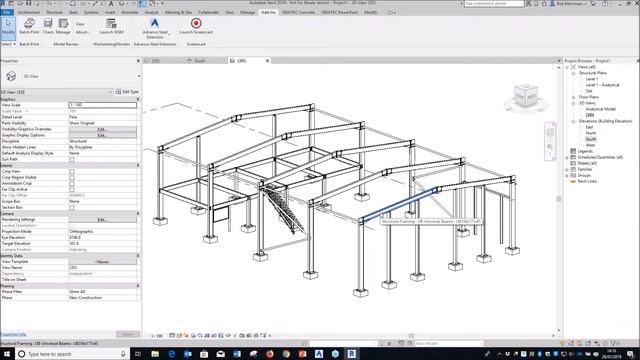Open the Annotate ribbon tab

click(130, 12)
